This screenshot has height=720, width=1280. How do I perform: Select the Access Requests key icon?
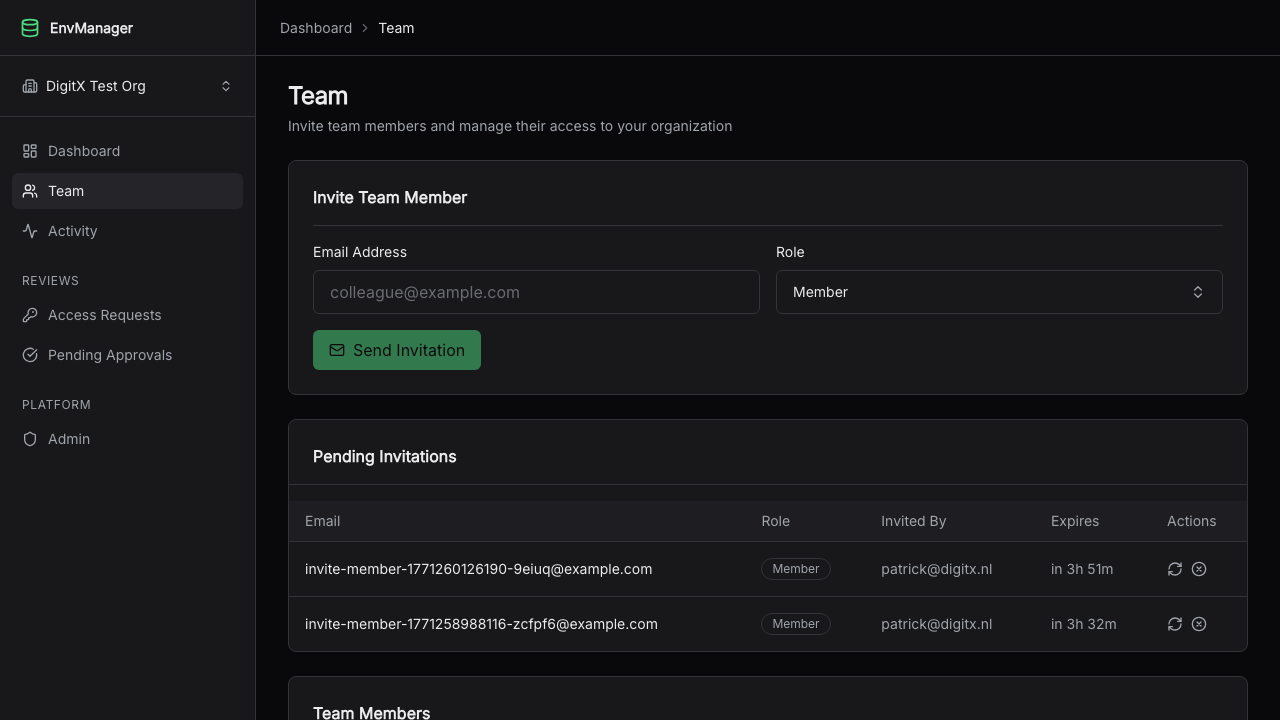pyautogui.click(x=30, y=315)
